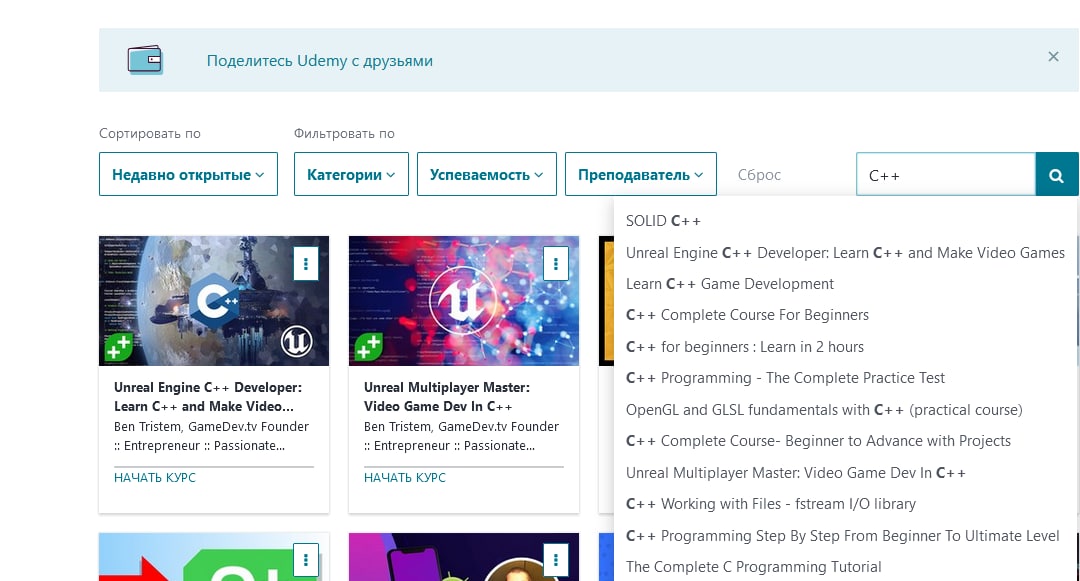Expand the Успеваемость filter dropdown

pos(487,174)
